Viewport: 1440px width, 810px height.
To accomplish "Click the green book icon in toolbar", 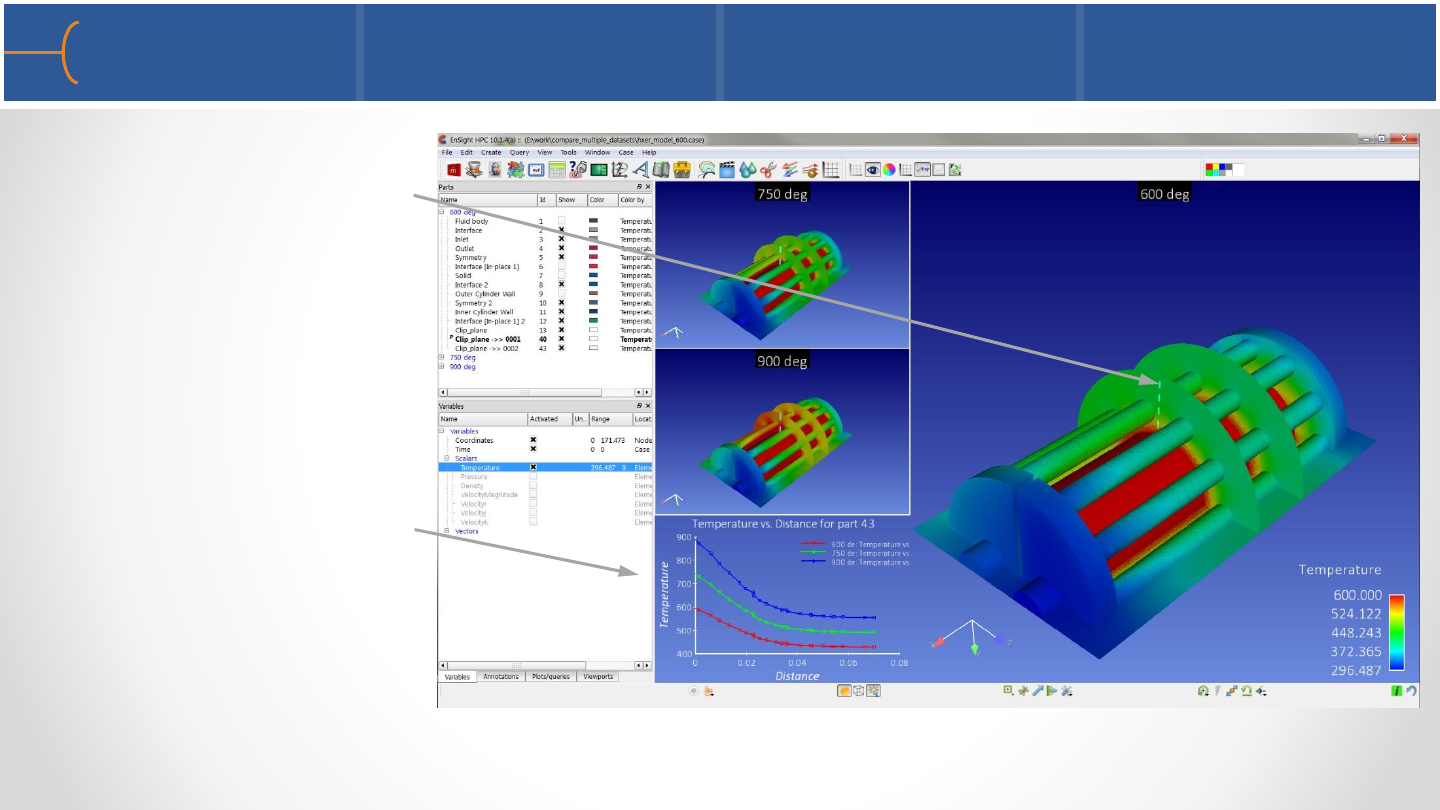I will [x=661, y=170].
